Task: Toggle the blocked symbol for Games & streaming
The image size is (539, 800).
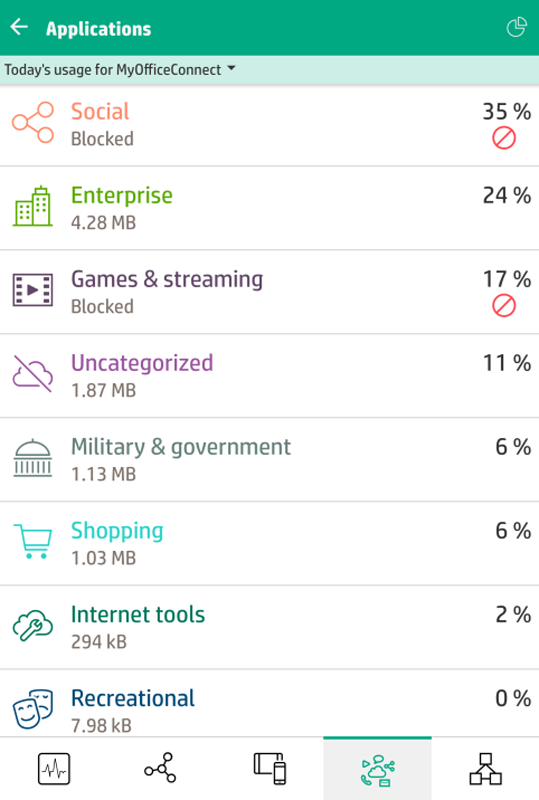Action: click(x=504, y=306)
